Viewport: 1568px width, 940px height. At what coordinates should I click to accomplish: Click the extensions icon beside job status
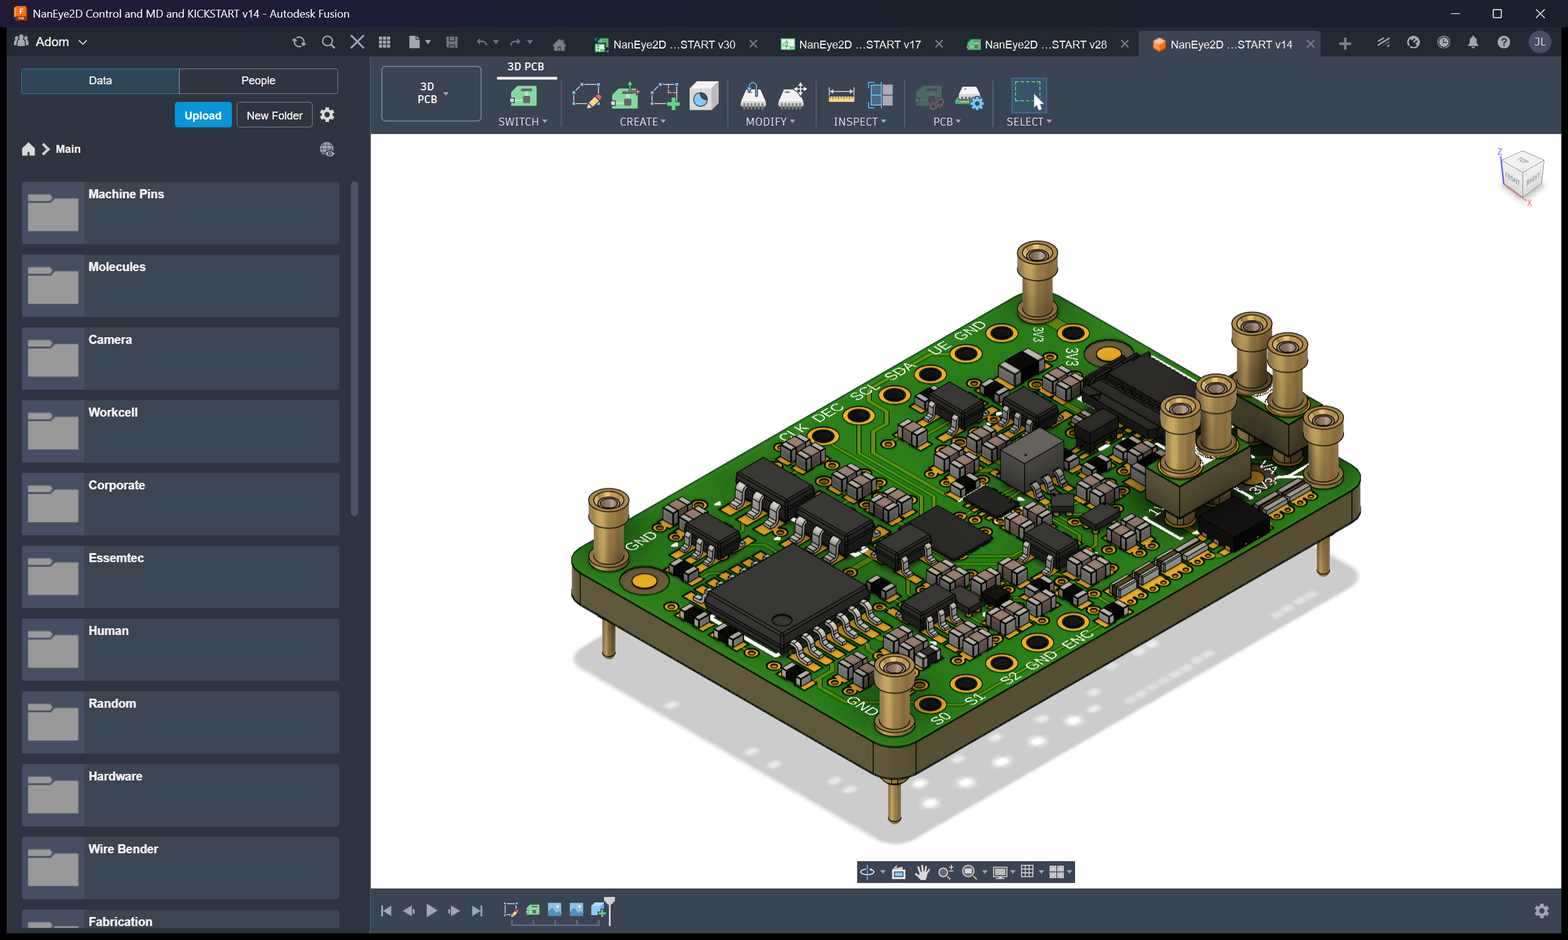[x=1413, y=42]
